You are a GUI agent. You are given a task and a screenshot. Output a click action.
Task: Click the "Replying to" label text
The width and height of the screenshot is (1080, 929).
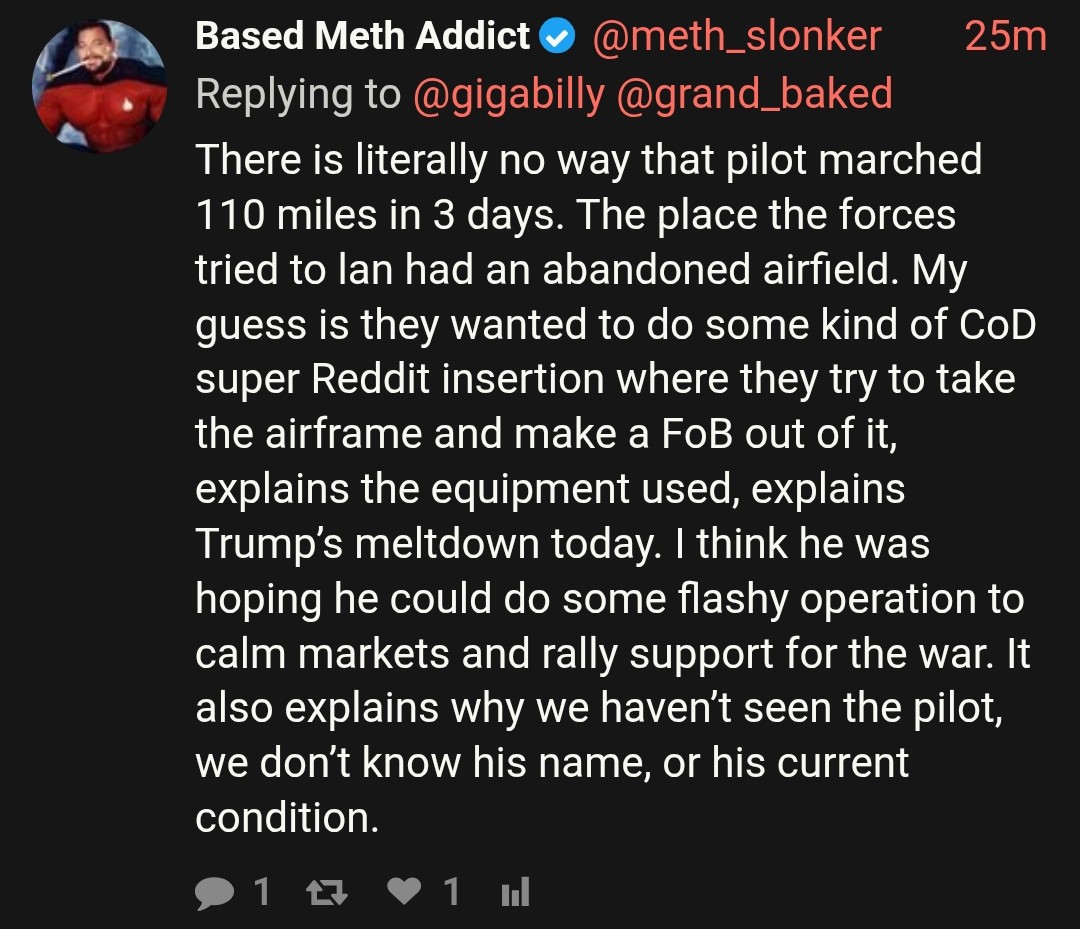[297, 93]
